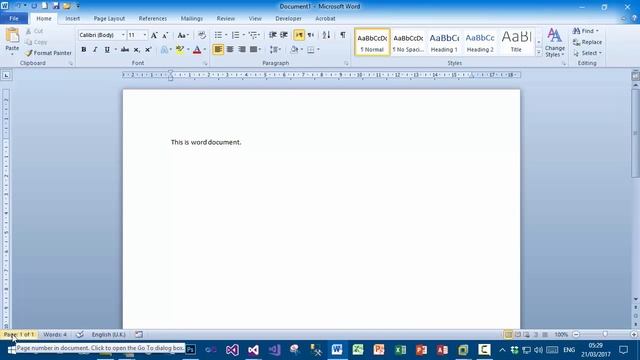The image size is (640, 360).
Task: Switch to the Review tab
Action: (x=226, y=18)
